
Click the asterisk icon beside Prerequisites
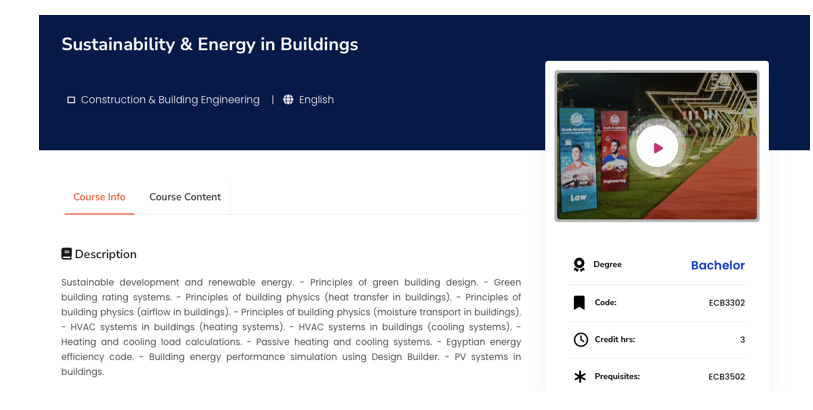pos(580,377)
